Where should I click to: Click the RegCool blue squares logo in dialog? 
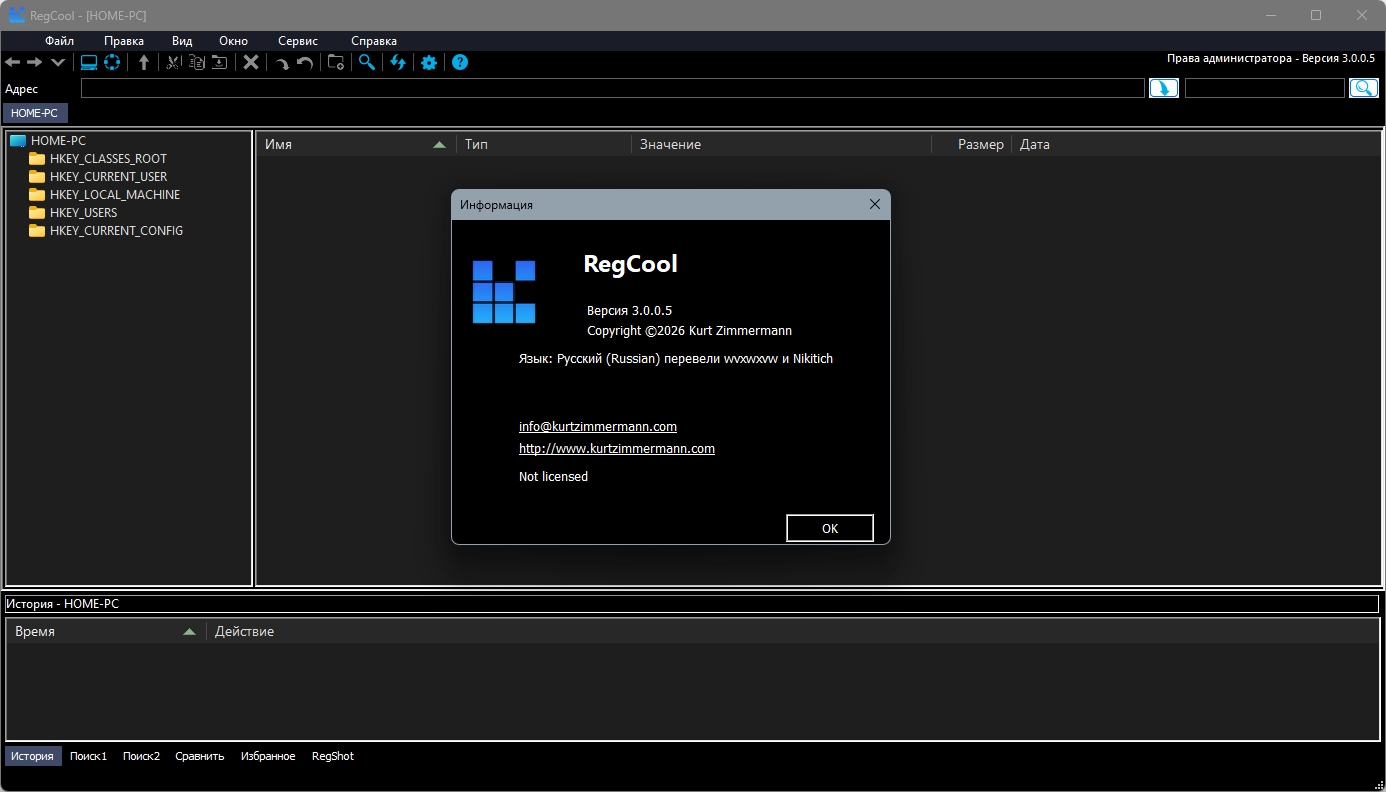click(x=504, y=292)
